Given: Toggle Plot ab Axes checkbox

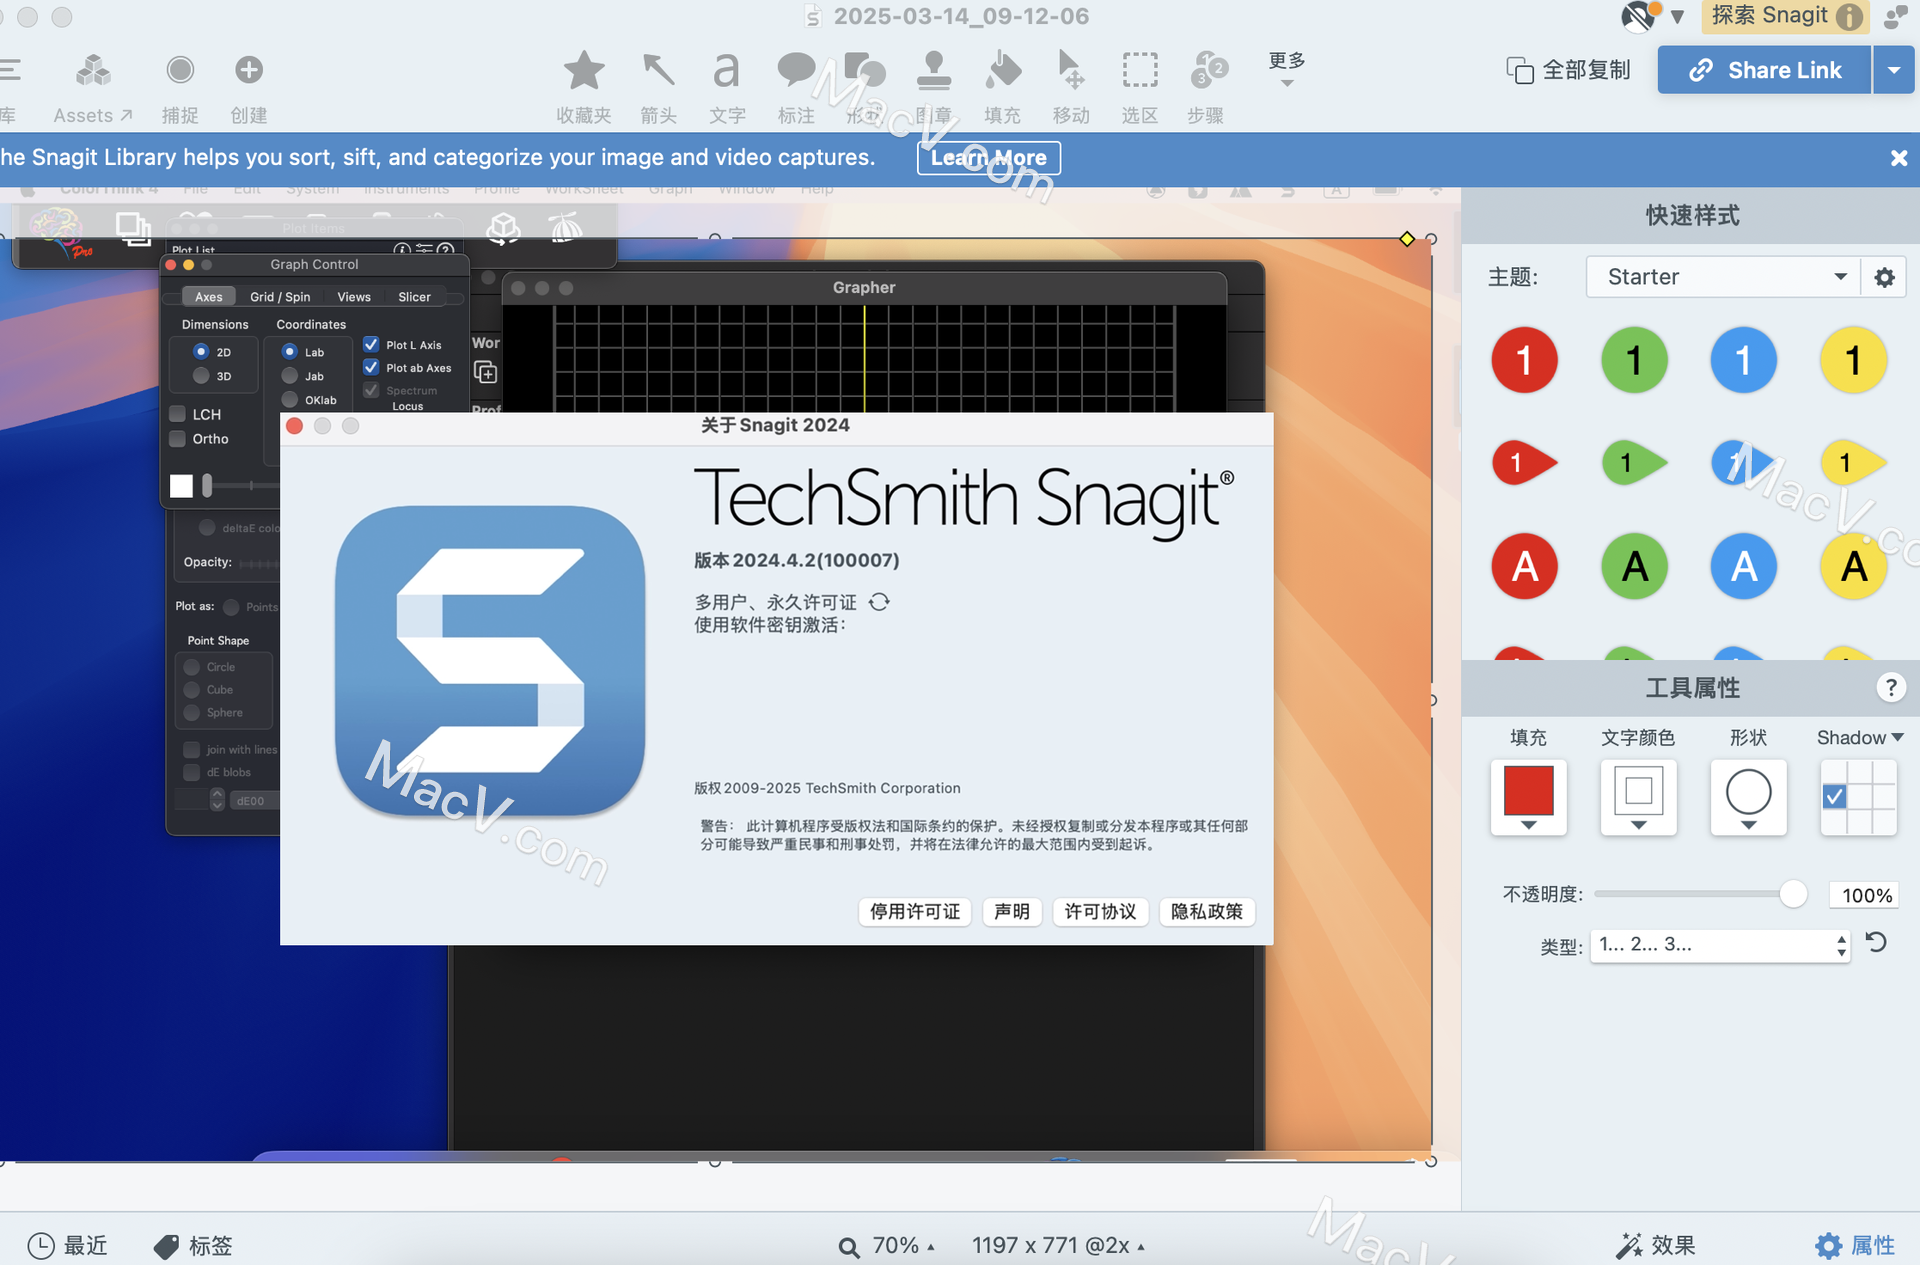Looking at the screenshot, I should click(x=371, y=367).
